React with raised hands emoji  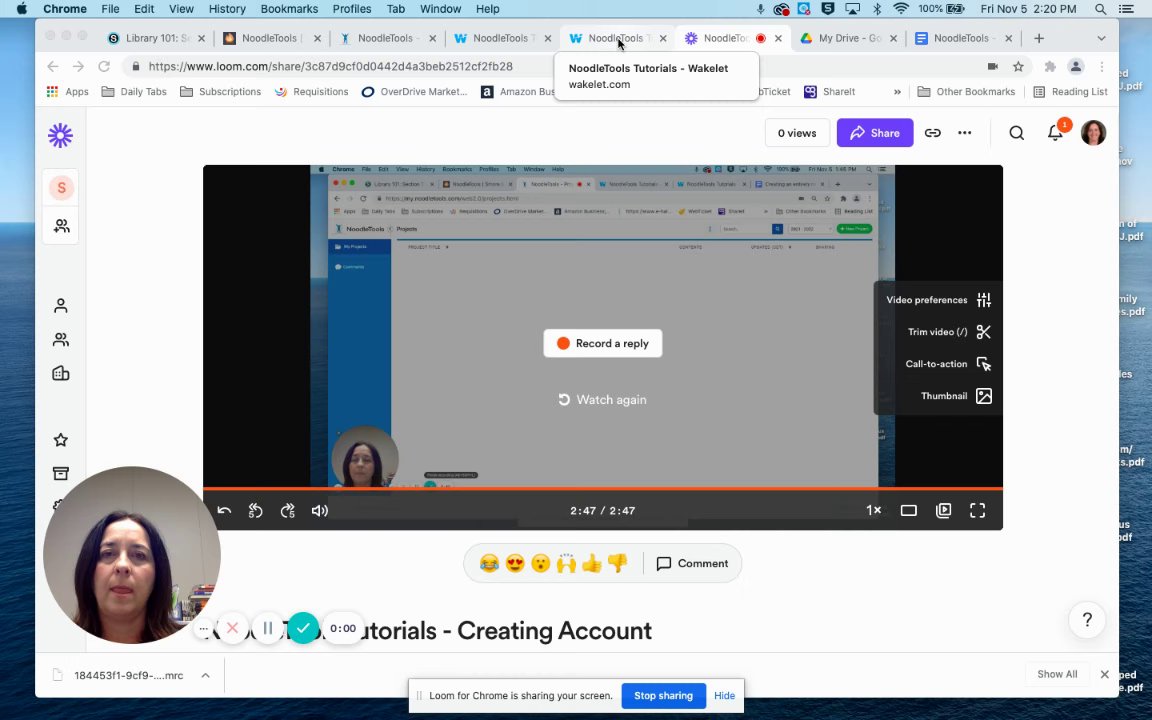click(566, 564)
